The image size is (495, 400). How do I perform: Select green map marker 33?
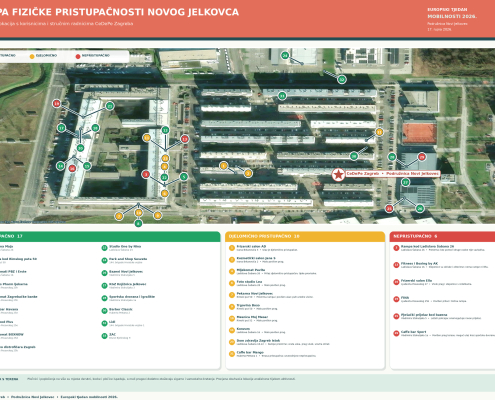[x=282, y=96]
